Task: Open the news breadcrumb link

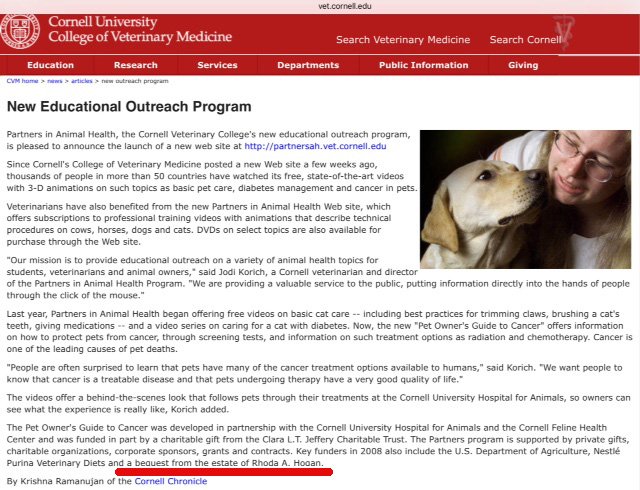Action: point(55,81)
